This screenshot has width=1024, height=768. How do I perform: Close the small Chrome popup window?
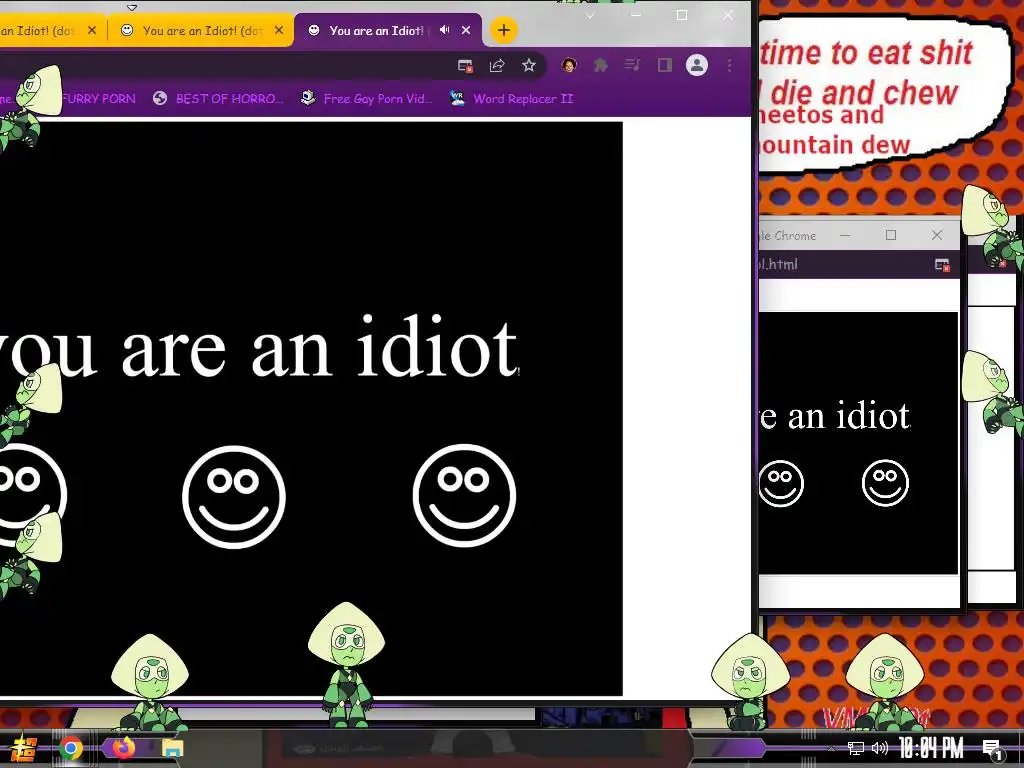937,235
